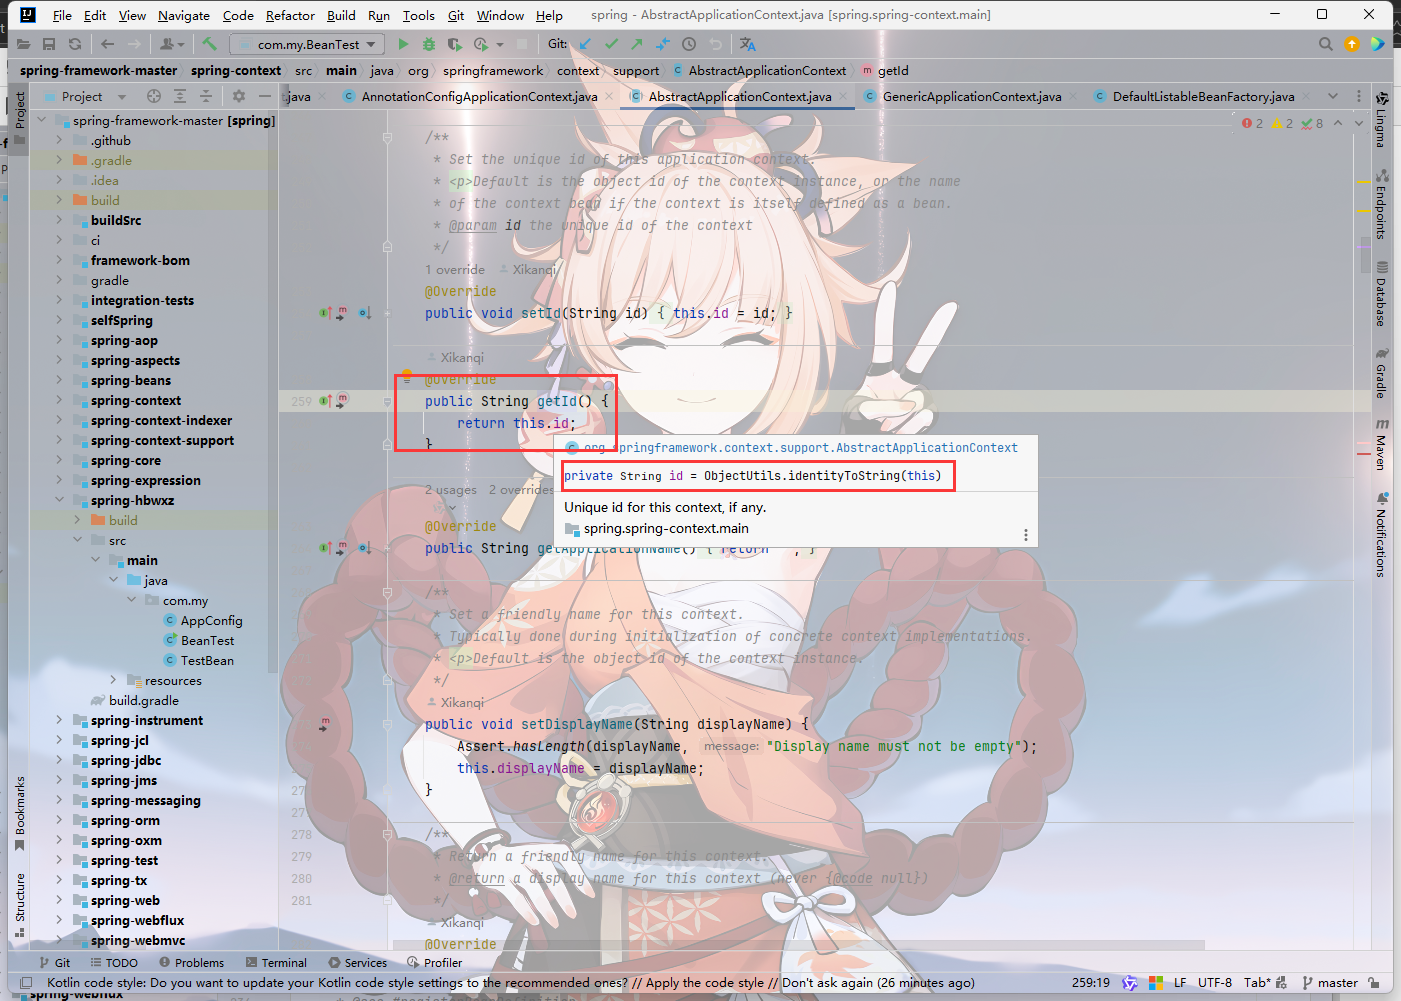Open the Terminal tool window button
The height and width of the screenshot is (1001, 1401).
[276, 963]
